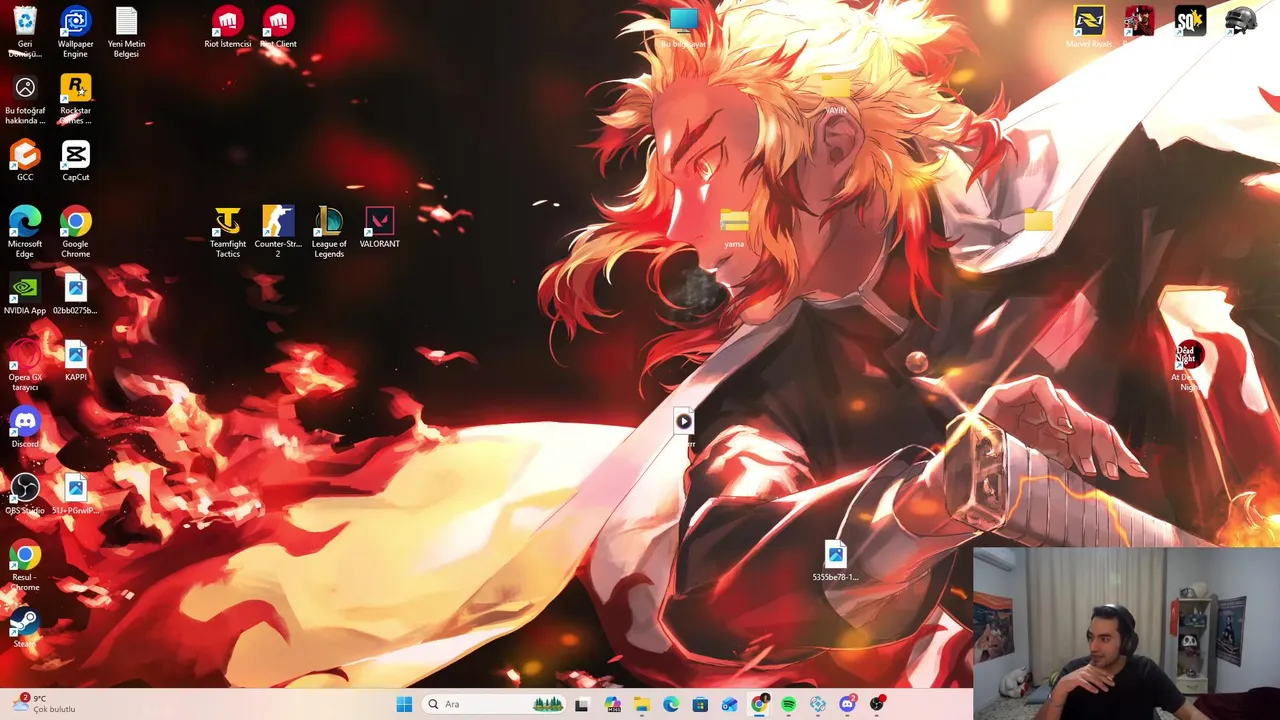The height and width of the screenshot is (720, 1280).
Task: Open the Riot İstemcisi shortcut
Action: [x=228, y=21]
